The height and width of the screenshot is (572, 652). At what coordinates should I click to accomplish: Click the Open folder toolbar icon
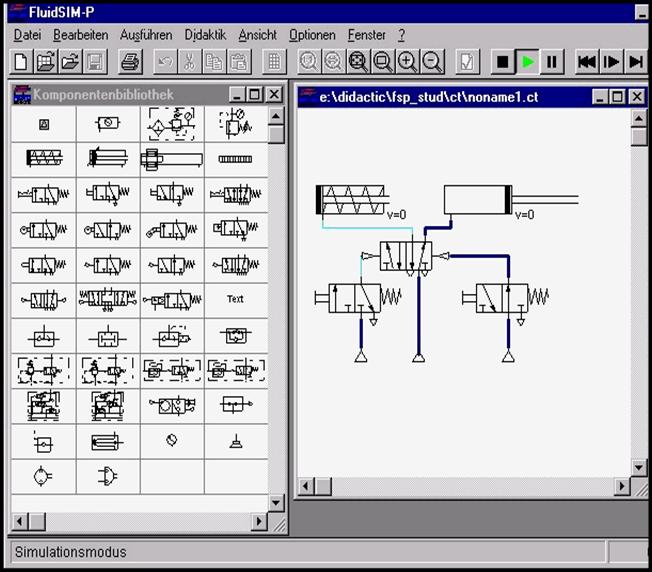[70, 62]
